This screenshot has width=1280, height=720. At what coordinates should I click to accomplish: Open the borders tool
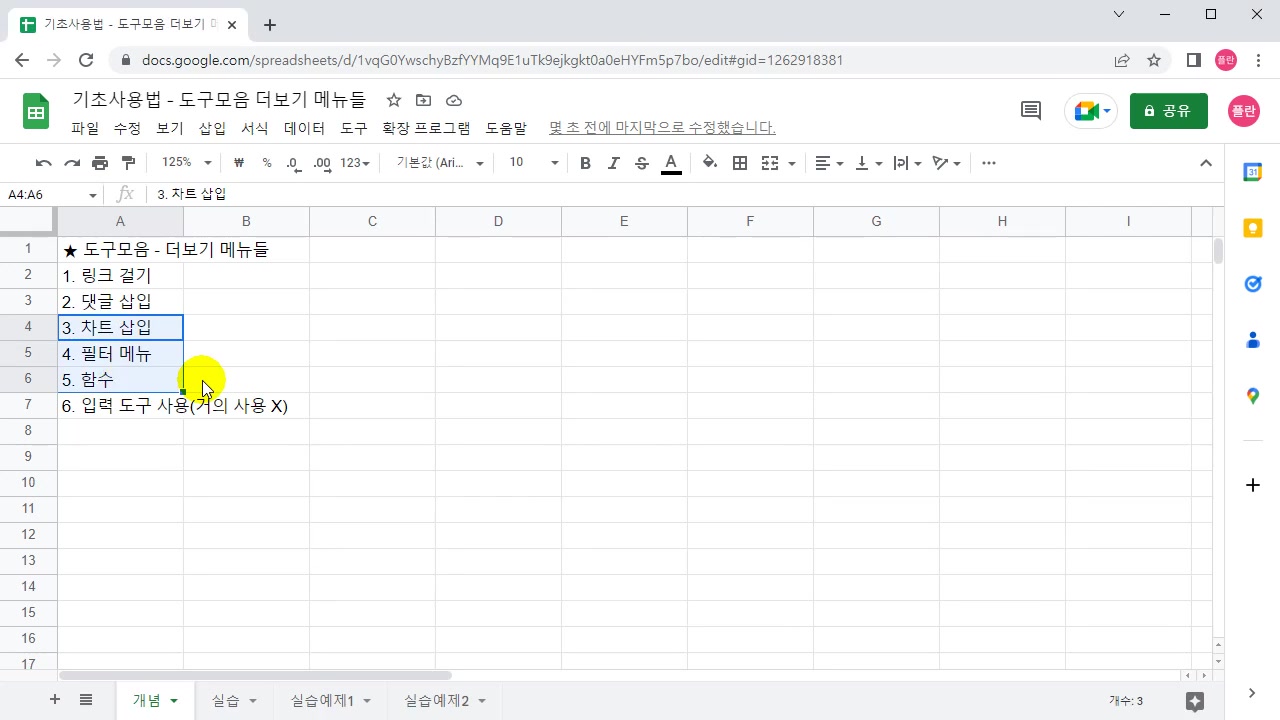[x=740, y=162]
